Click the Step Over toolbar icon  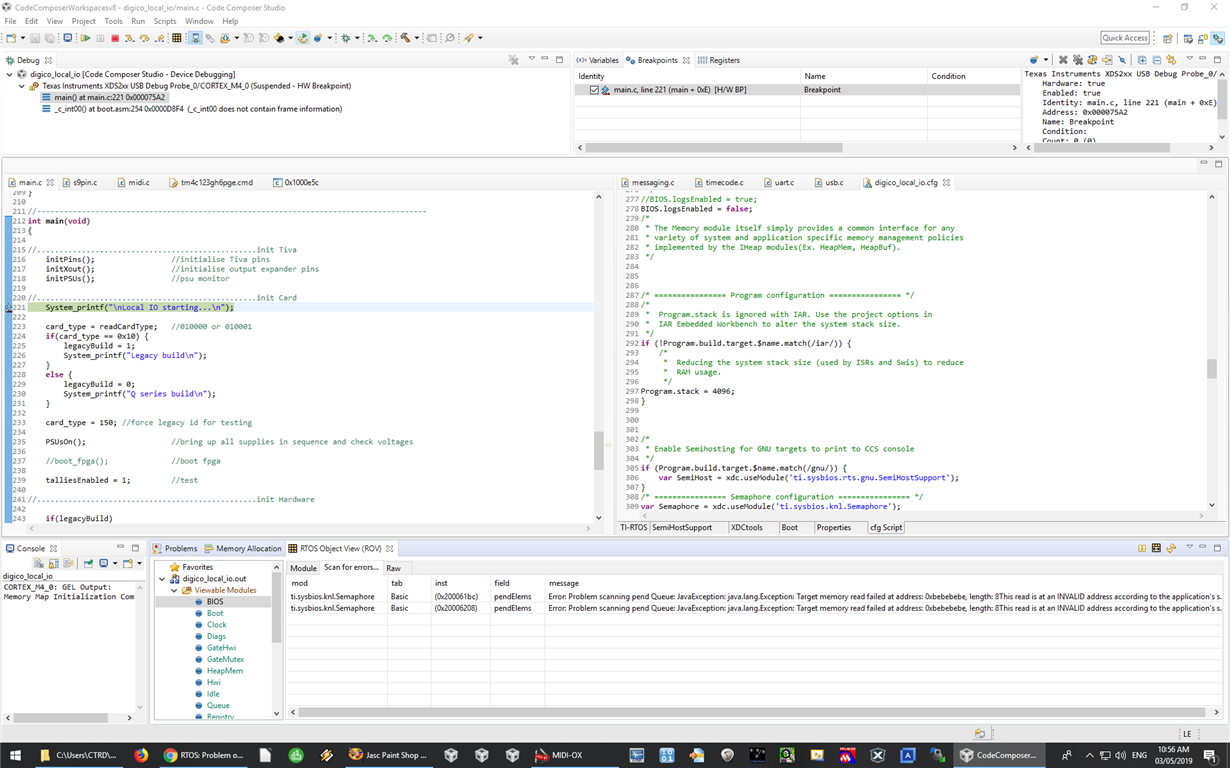144,38
